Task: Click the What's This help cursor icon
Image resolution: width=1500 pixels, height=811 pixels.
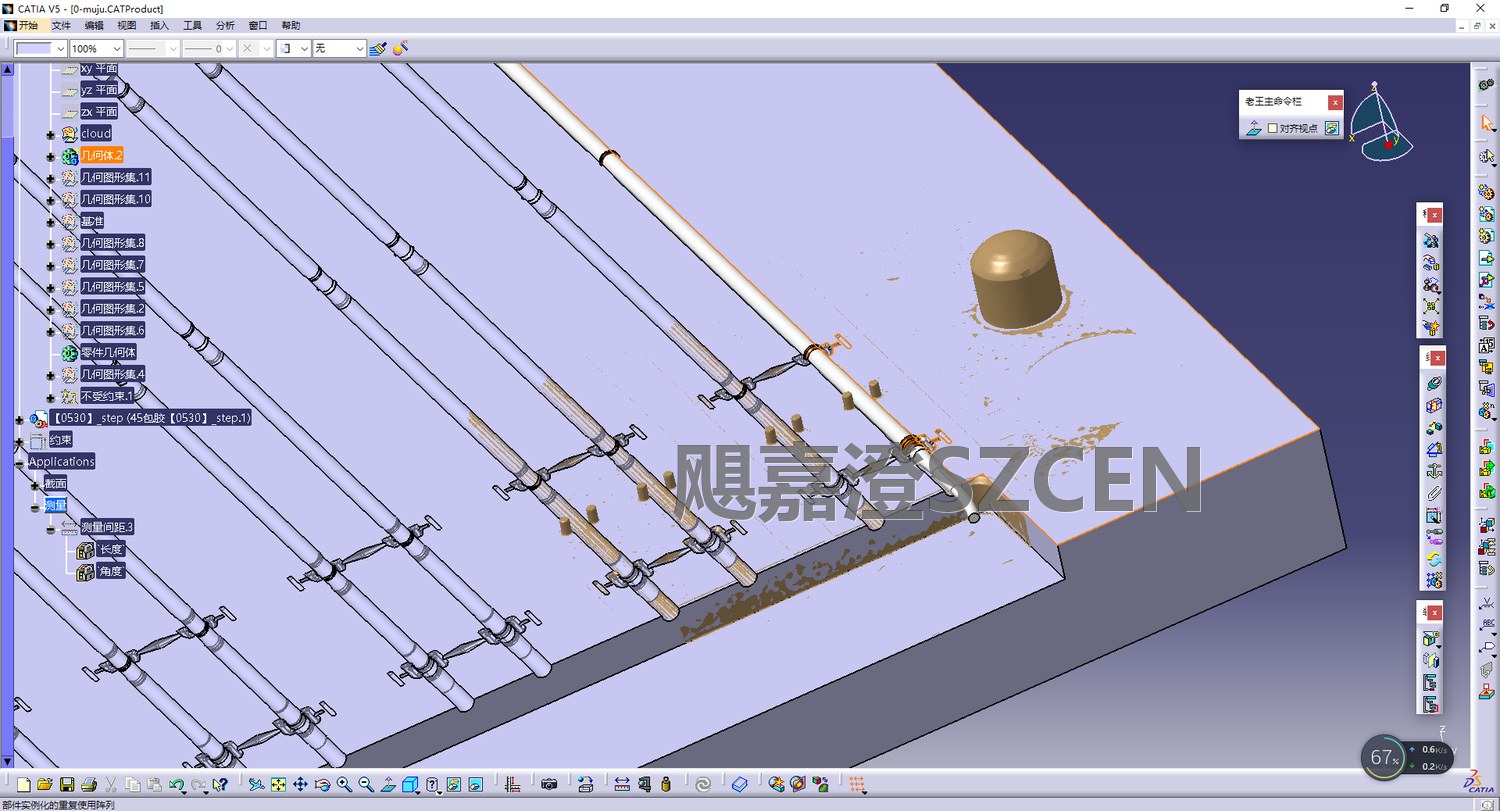Action: point(221,785)
